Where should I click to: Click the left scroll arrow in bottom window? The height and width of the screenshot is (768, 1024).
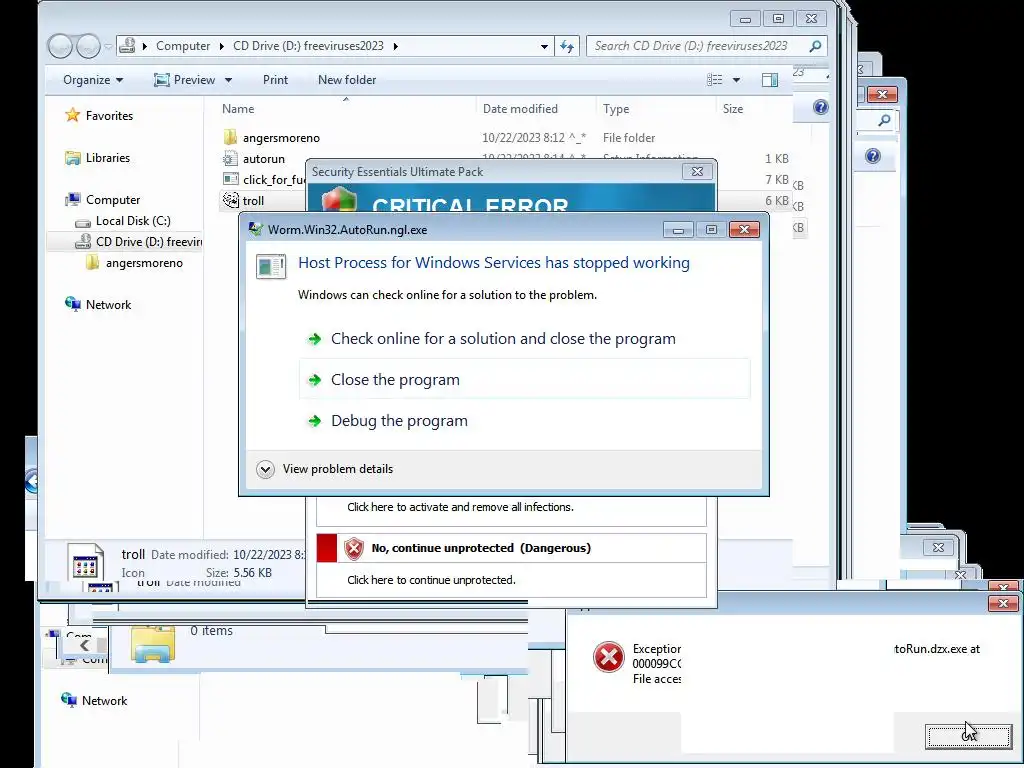point(84,646)
